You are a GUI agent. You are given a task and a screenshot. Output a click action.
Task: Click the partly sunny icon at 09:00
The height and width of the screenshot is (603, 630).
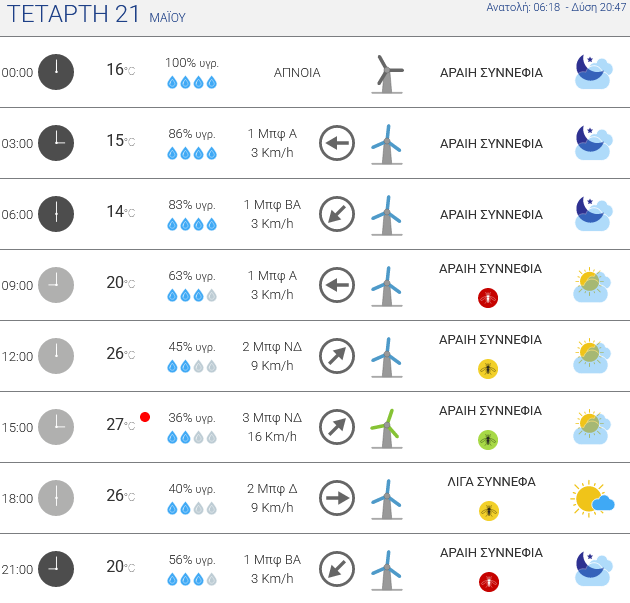592,285
